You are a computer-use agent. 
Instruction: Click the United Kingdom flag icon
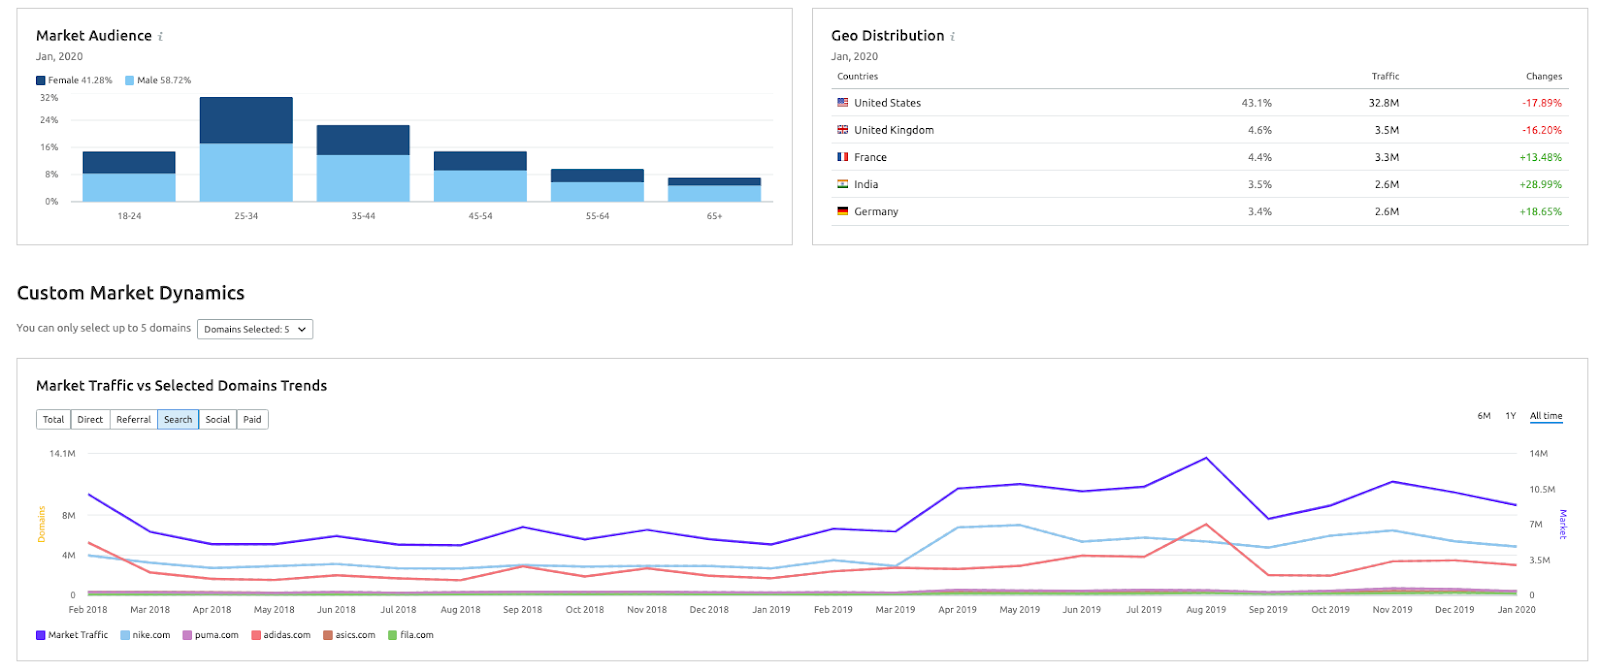point(843,130)
